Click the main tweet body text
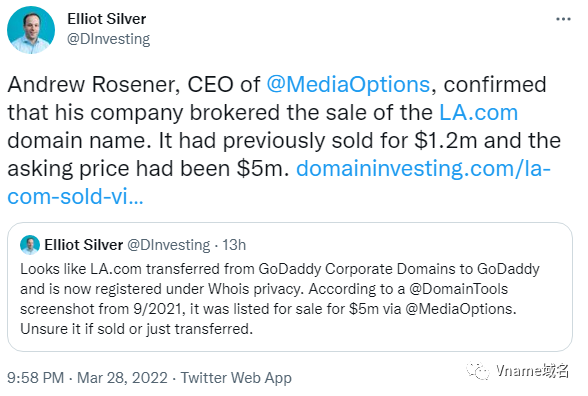The width and height of the screenshot is (588, 396). click(x=284, y=140)
